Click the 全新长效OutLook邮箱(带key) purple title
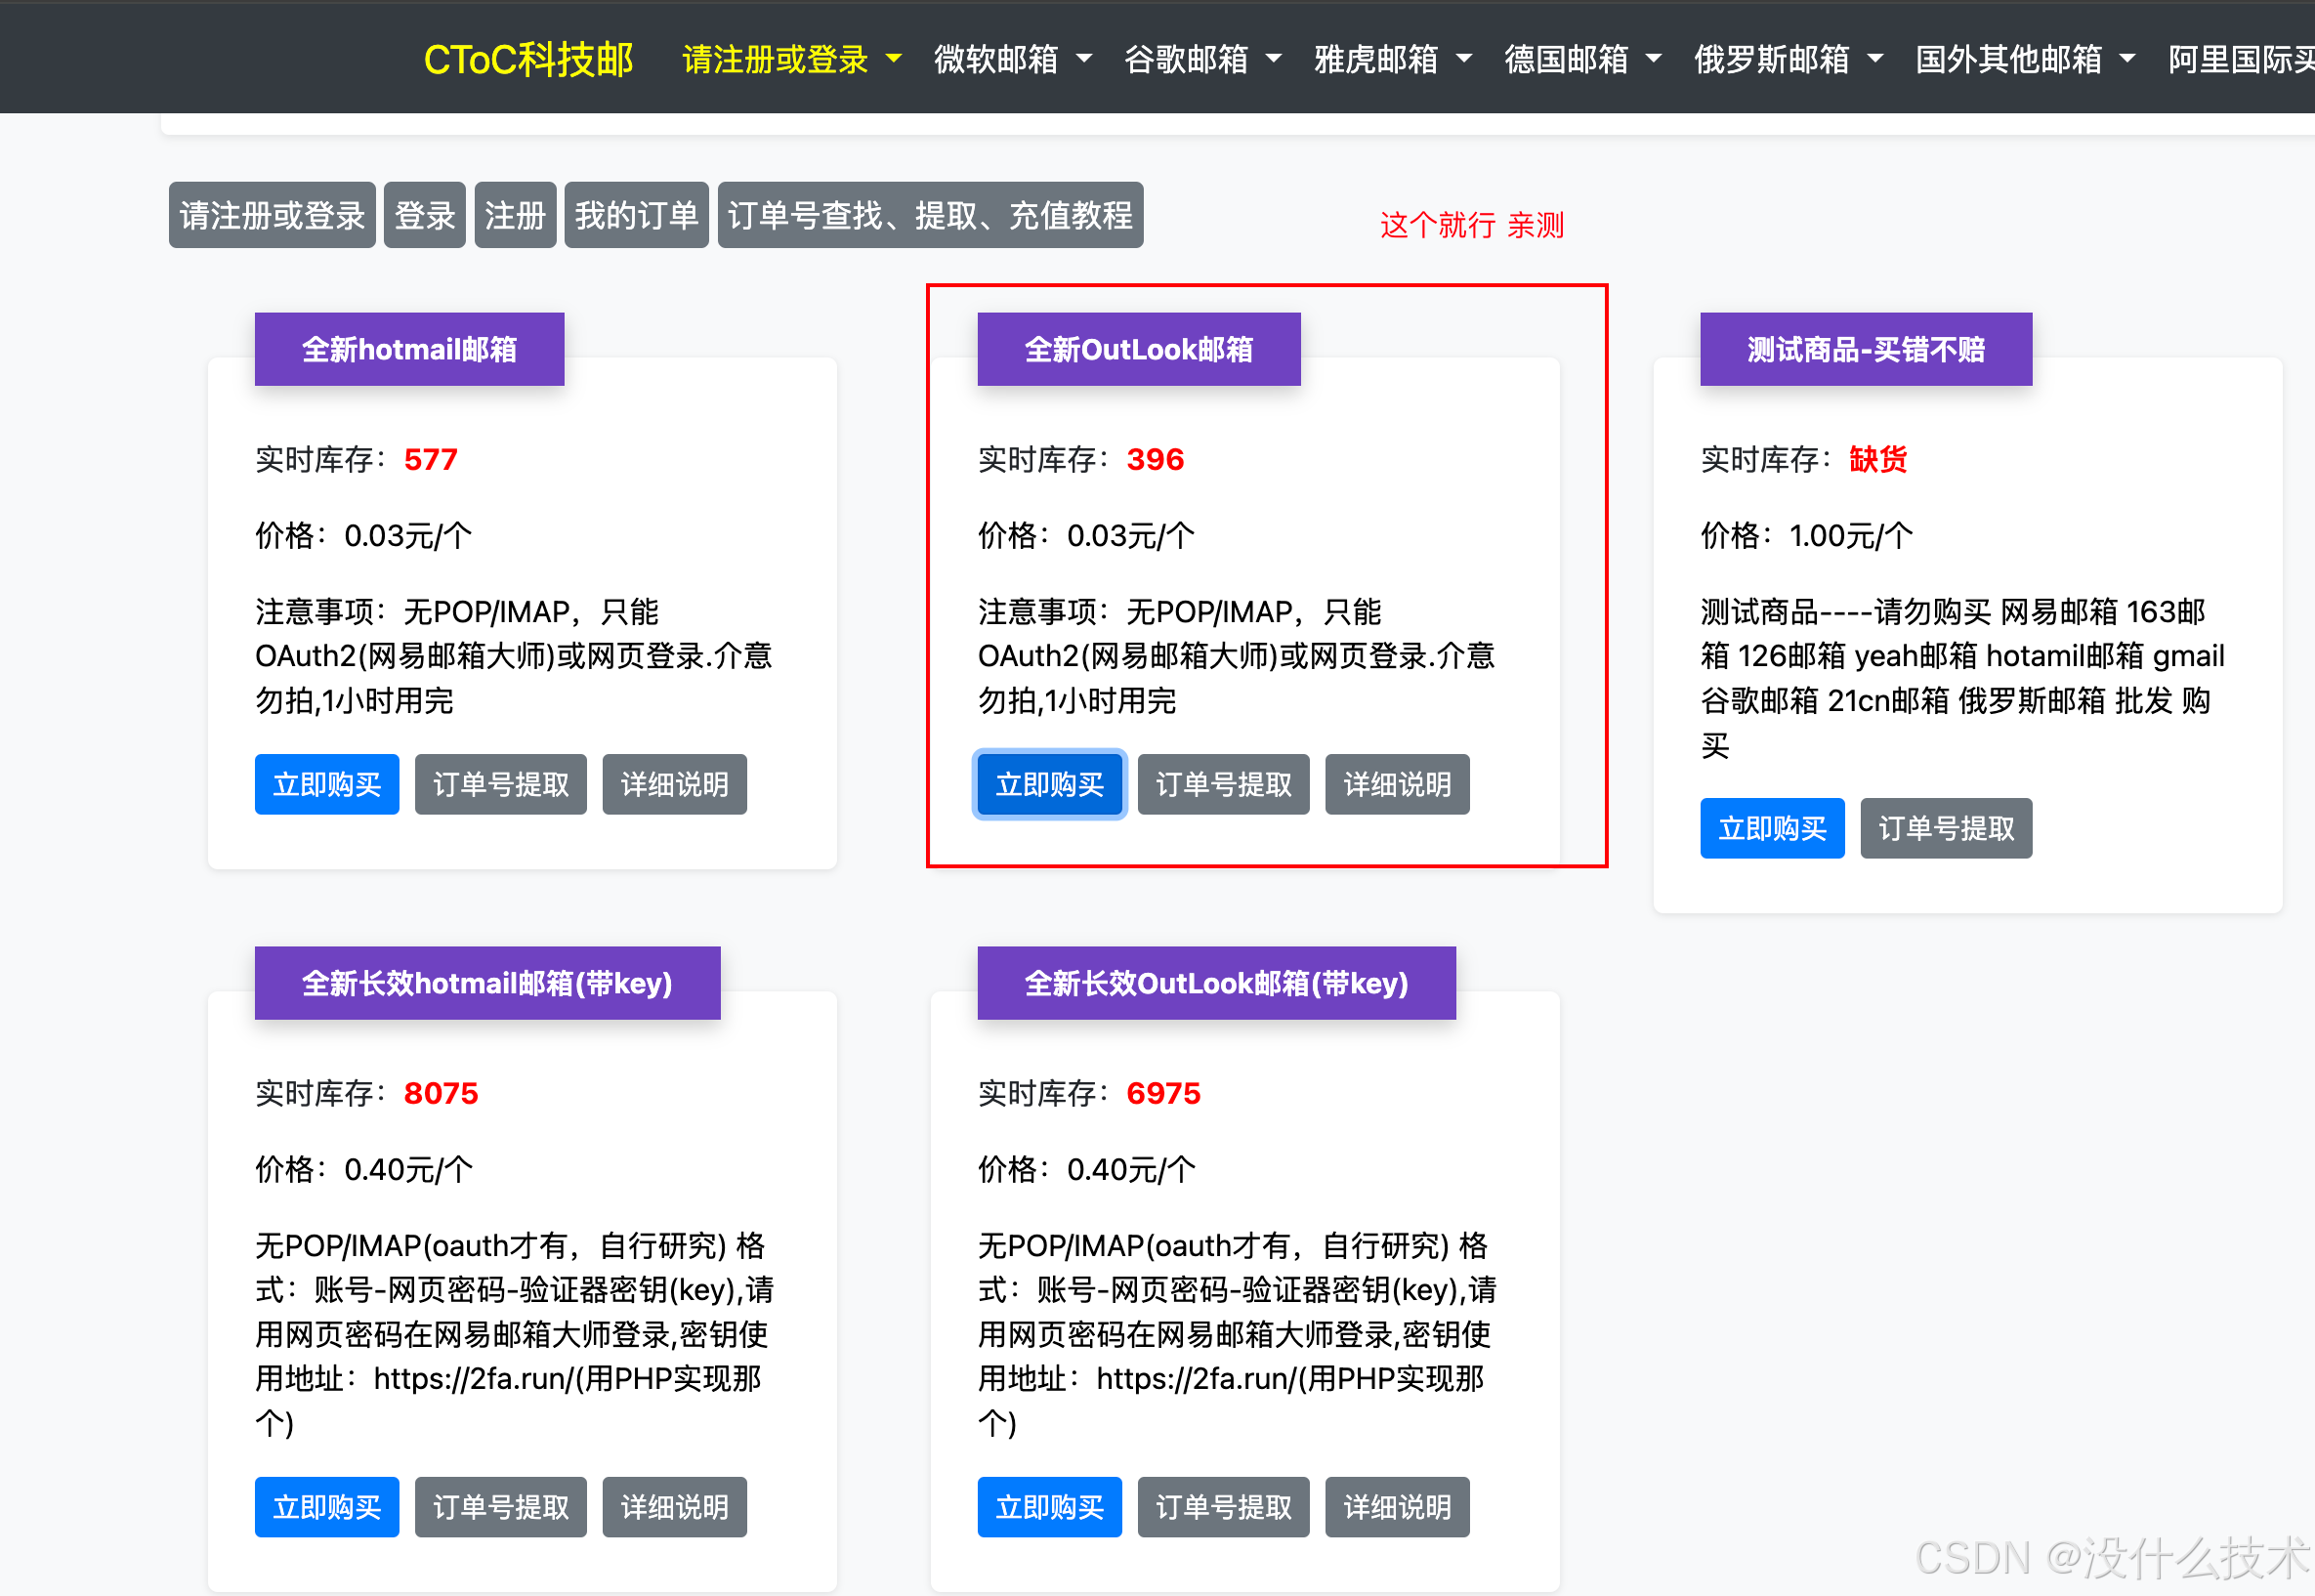The image size is (2315, 1596). point(1215,983)
